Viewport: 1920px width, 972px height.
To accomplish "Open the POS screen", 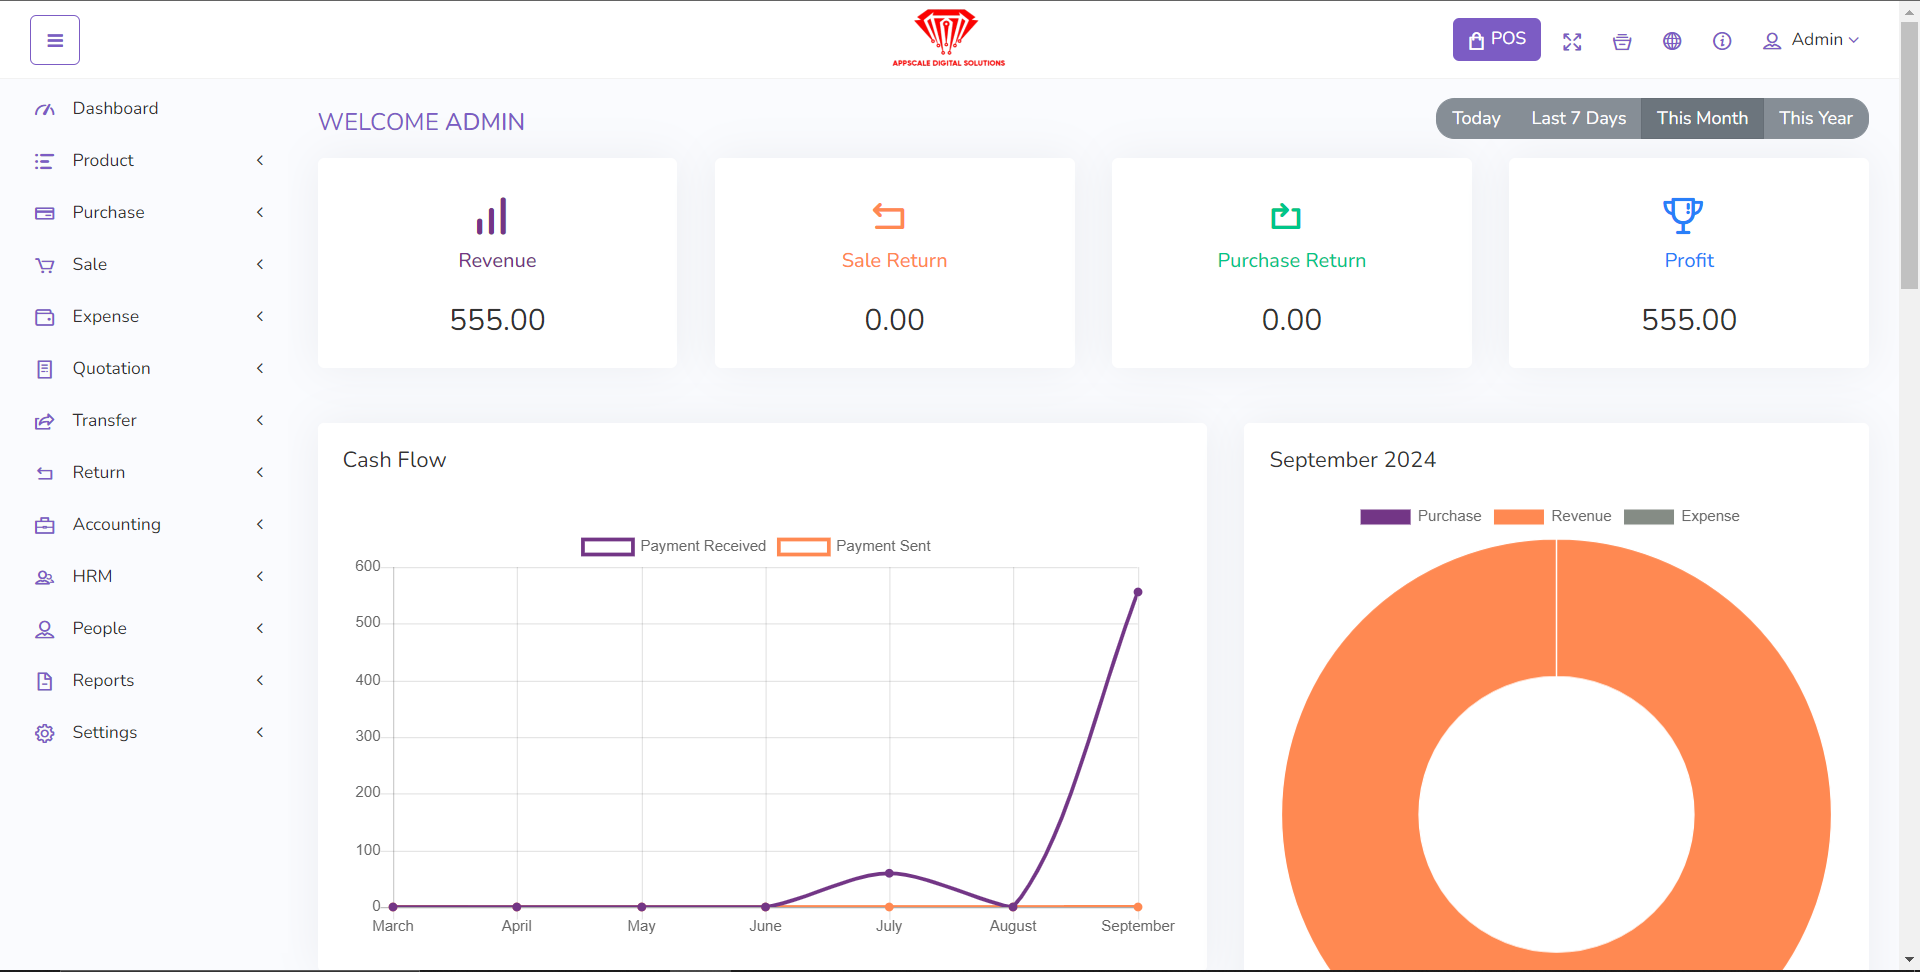I will point(1496,39).
